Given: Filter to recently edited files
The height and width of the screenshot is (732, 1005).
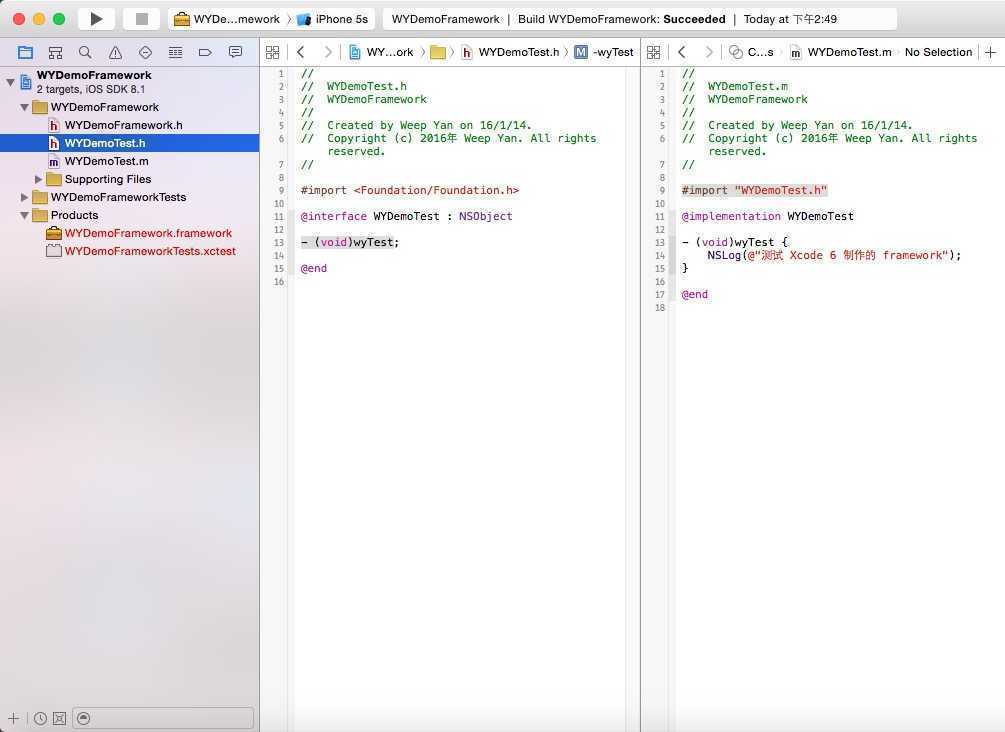Looking at the screenshot, I should point(40,719).
